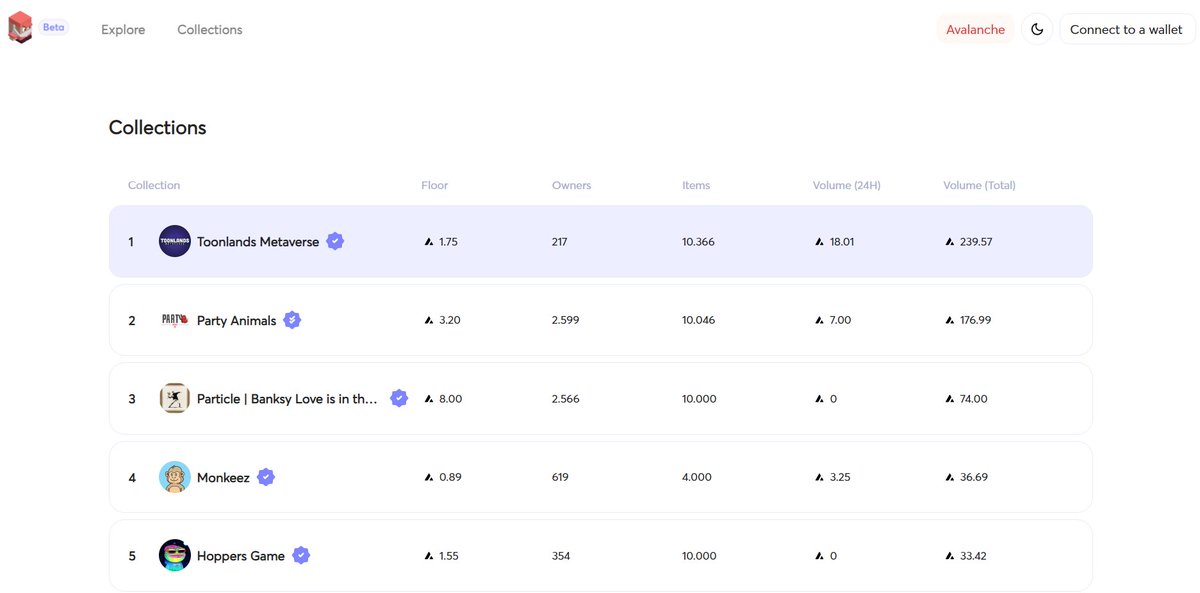
Task: Click verified badge next to Monkeez
Action: point(266,477)
